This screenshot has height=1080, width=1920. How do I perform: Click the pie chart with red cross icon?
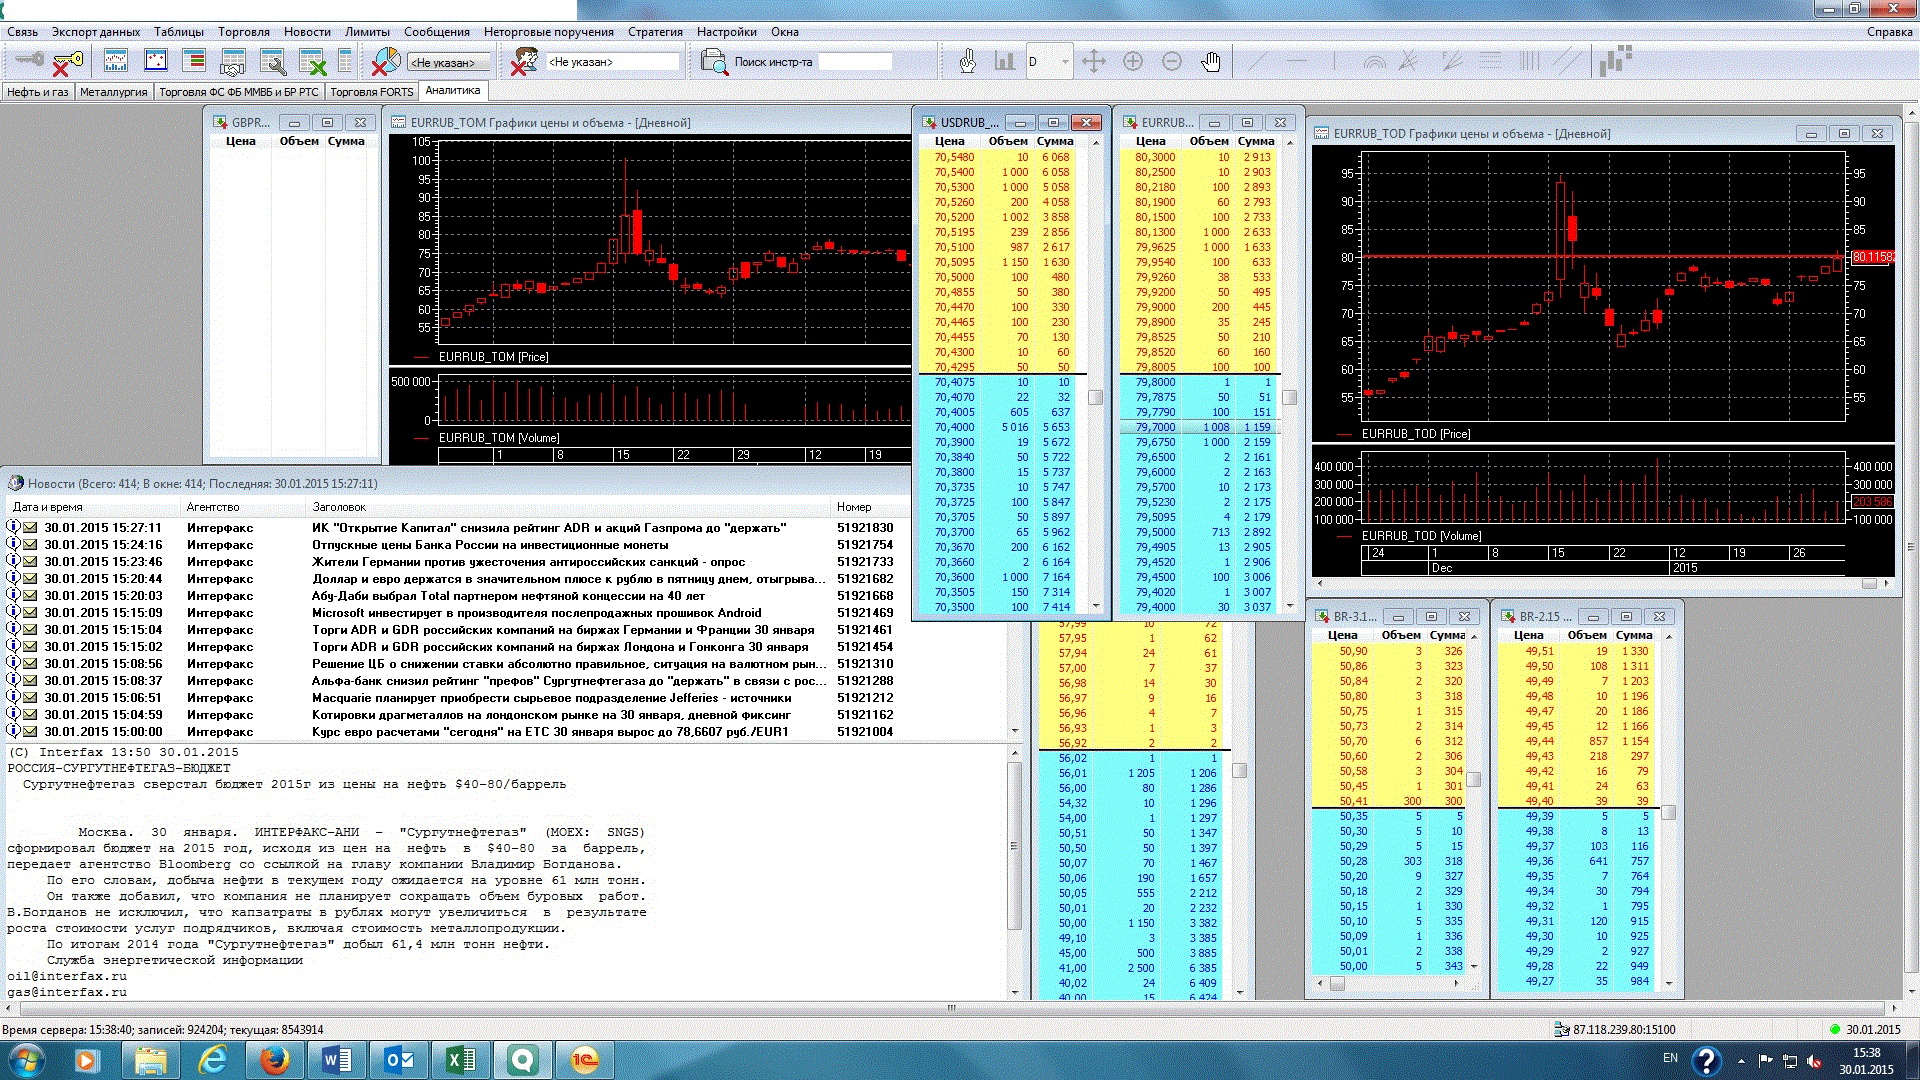385,62
